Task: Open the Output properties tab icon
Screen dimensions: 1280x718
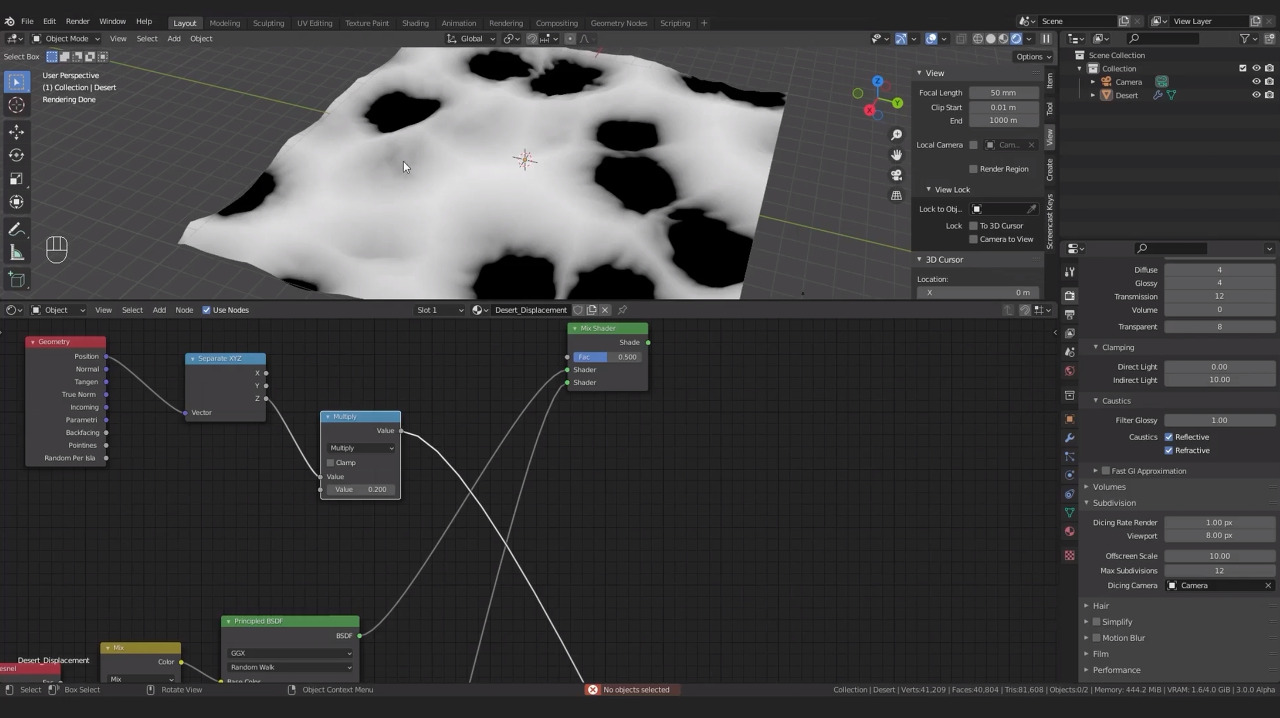Action: tap(1069, 314)
